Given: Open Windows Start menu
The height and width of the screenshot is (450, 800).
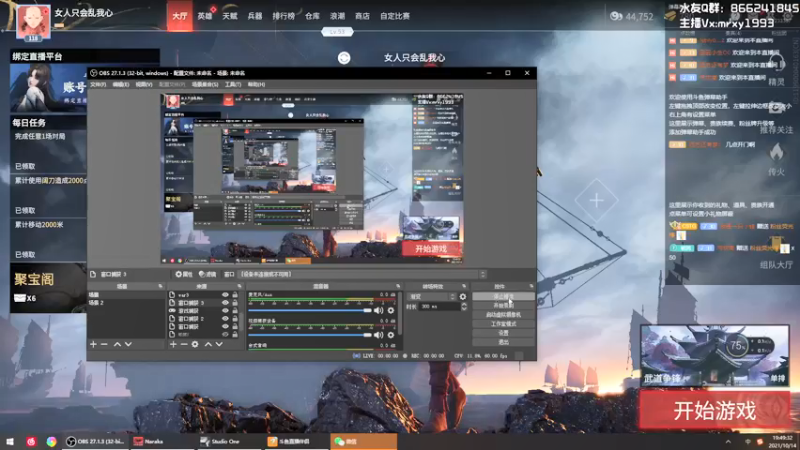Looking at the screenshot, I should point(10,441).
